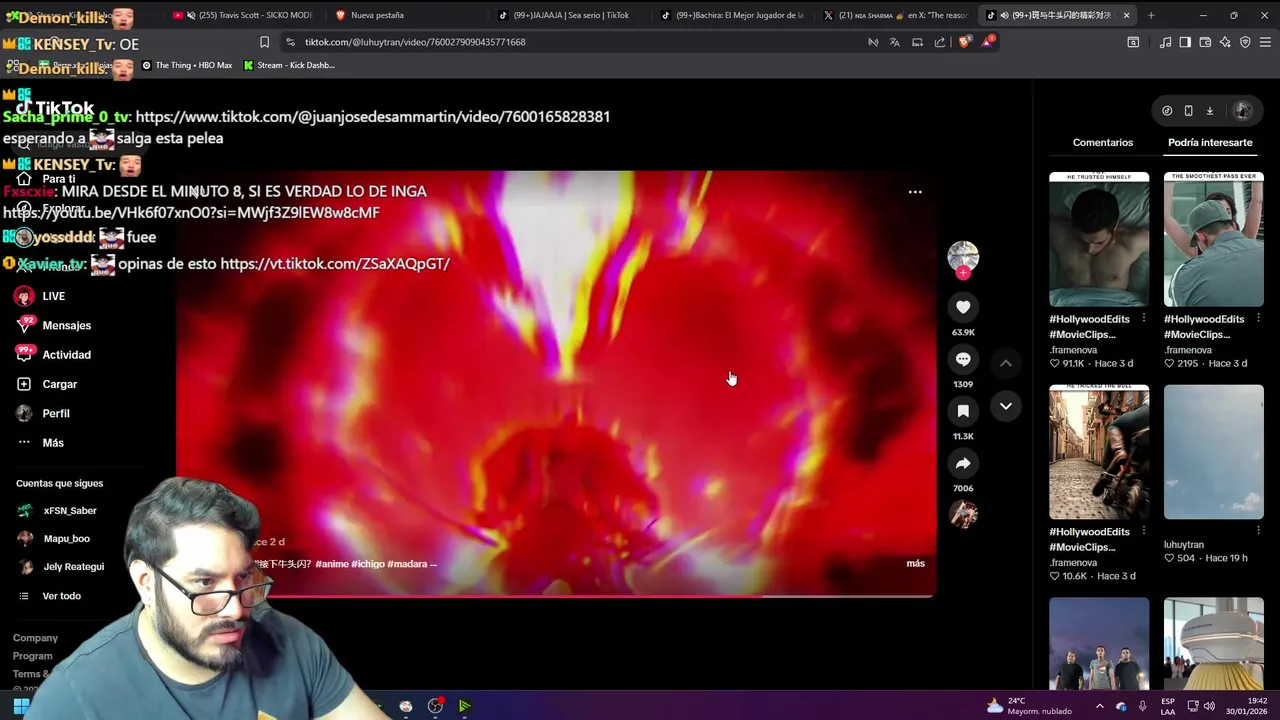Viewport: 1280px width, 720px height.
Task: Open the browser translate page icon
Action: click(x=895, y=42)
